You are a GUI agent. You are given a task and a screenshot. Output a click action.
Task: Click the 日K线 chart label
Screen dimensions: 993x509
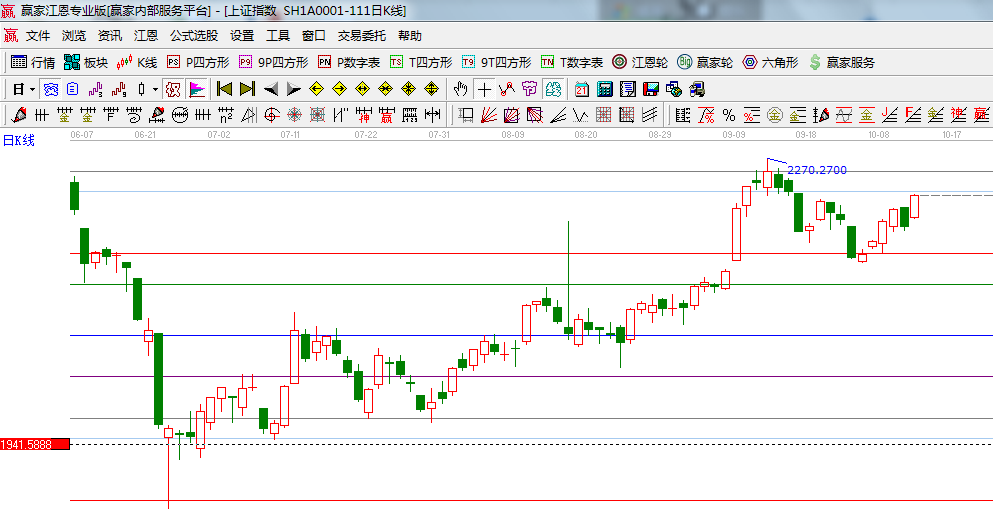point(18,140)
